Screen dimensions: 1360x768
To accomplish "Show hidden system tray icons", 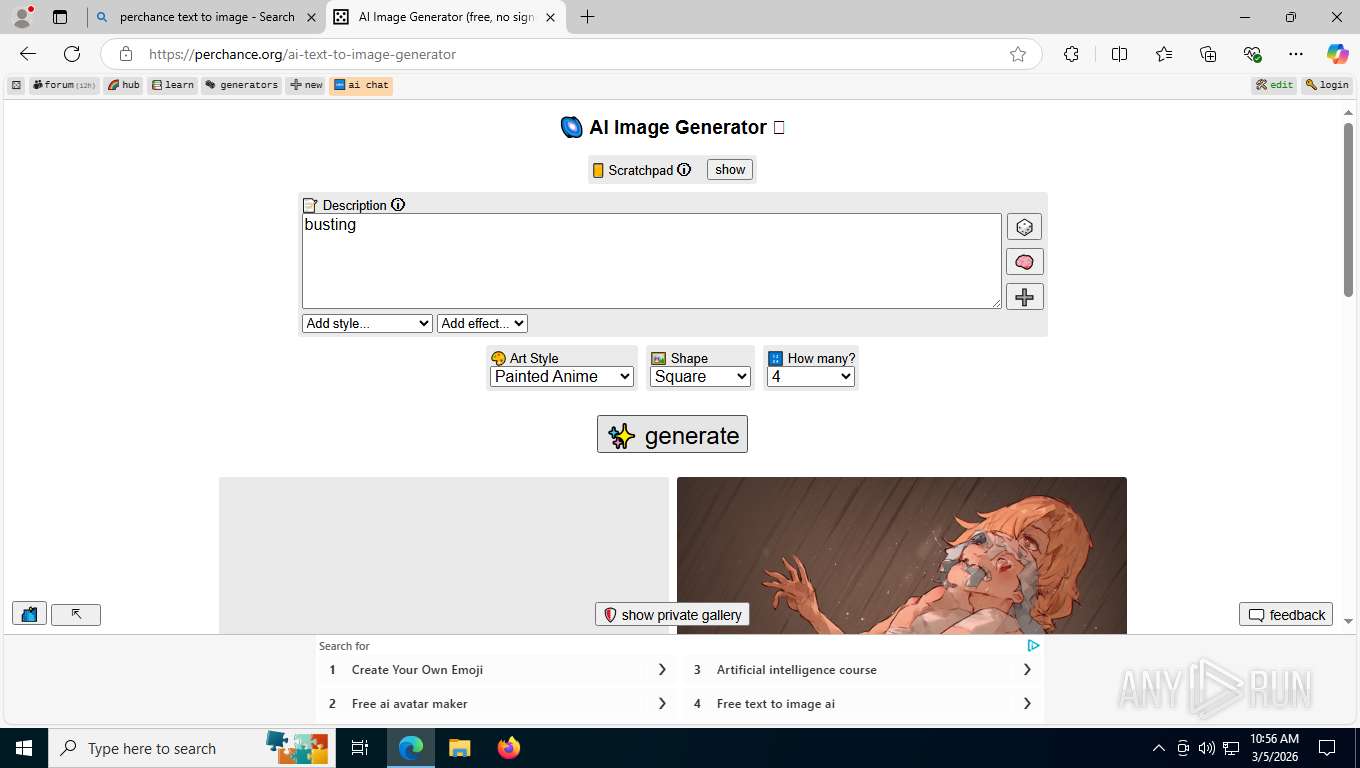I will click(x=1159, y=748).
